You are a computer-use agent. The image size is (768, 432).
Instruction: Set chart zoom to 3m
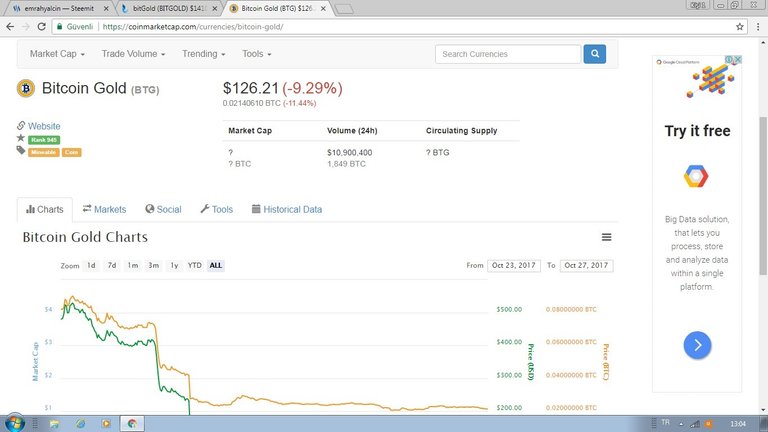[154, 265]
